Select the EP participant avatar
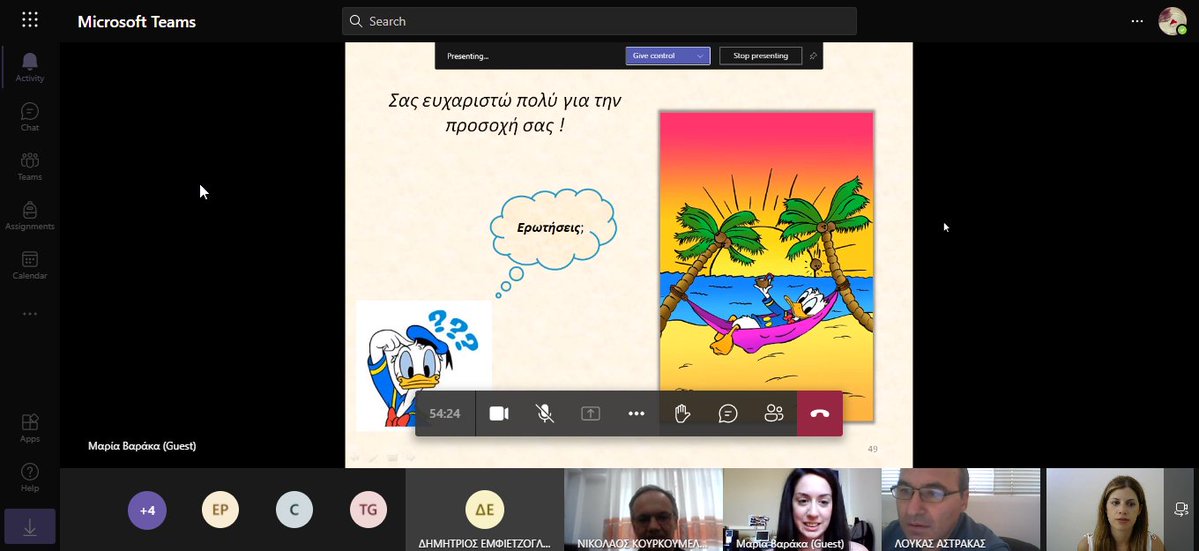This screenshot has height=551, width=1199. point(220,510)
